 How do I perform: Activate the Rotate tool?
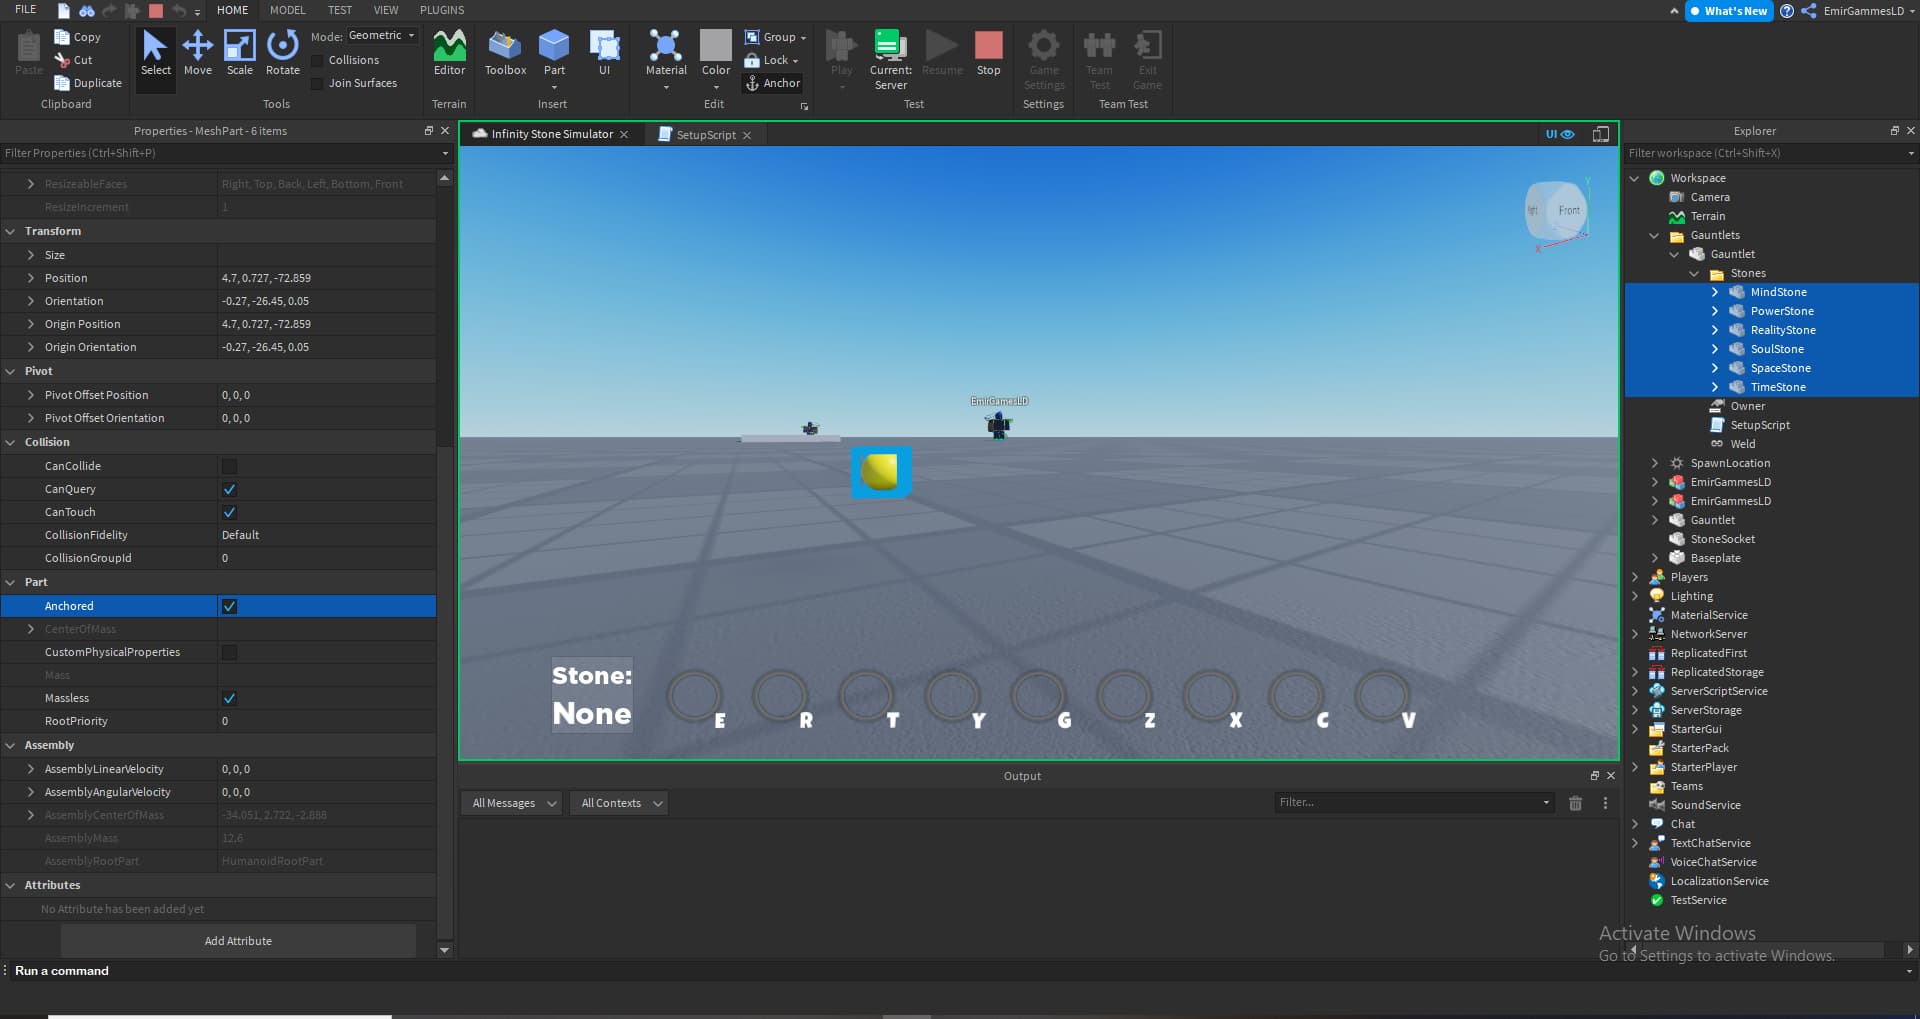coord(283,53)
